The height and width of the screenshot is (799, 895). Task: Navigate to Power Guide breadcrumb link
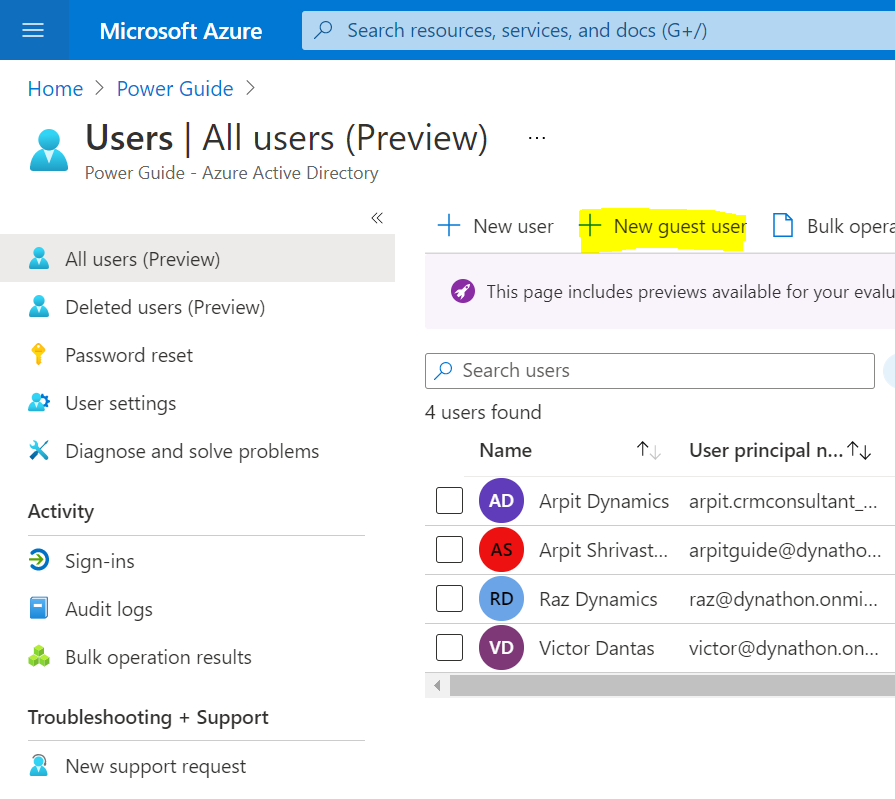tap(175, 89)
